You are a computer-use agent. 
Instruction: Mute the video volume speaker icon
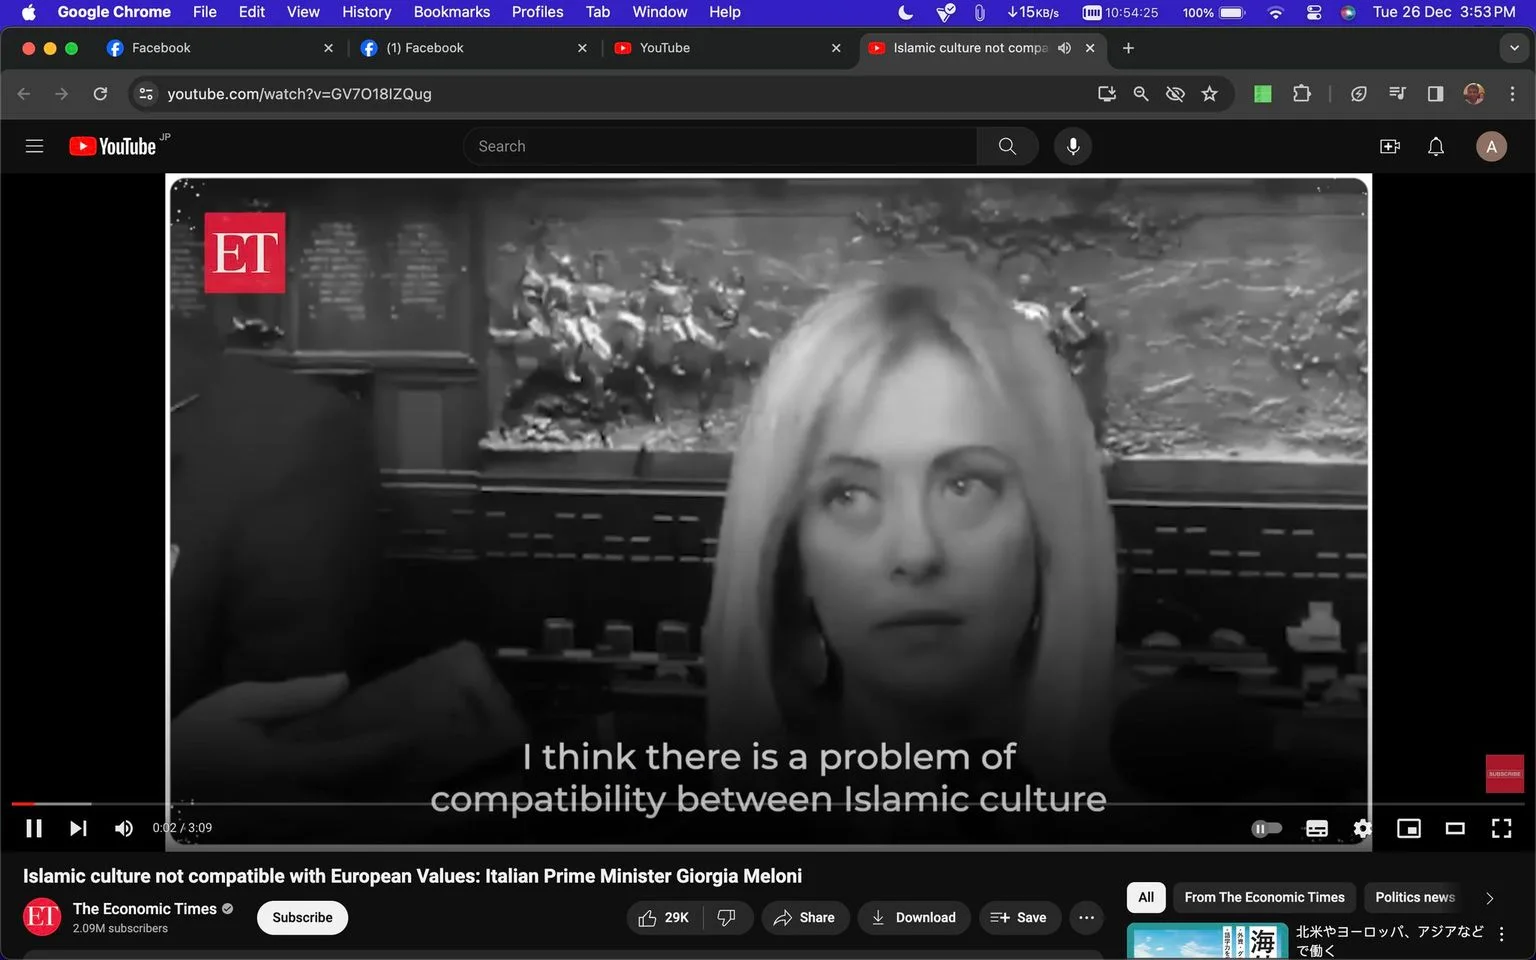(124, 828)
